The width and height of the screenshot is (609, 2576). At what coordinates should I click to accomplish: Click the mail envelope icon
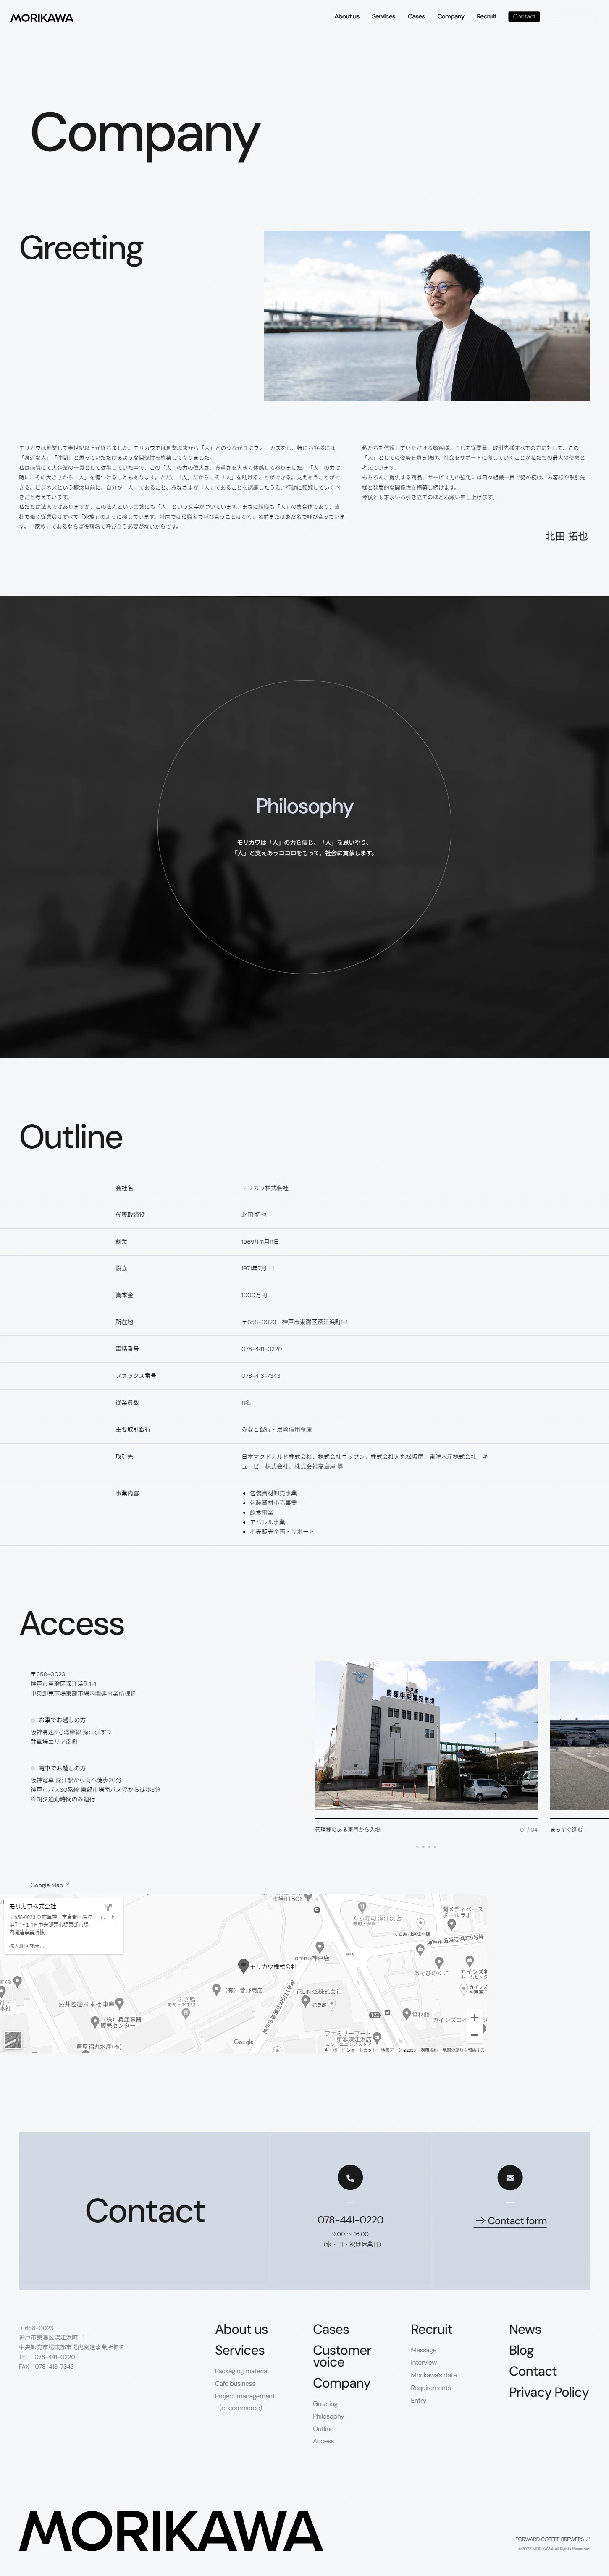tap(509, 2176)
